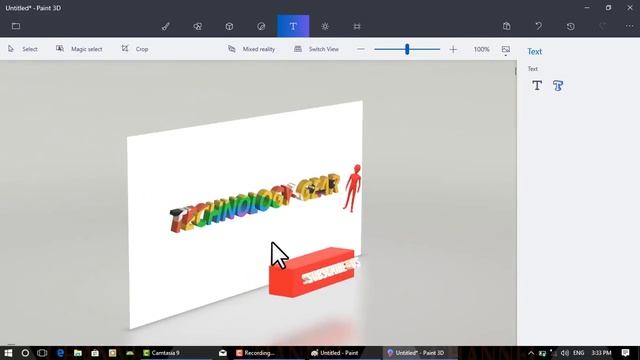The height and width of the screenshot is (360, 640).
Task: Open the Menu folder icon
Action: point(16,26)
